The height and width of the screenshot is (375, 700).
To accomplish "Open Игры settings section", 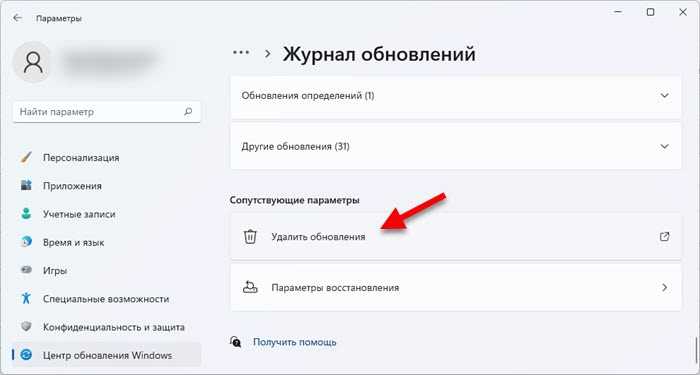I will click(x=107, y=271).
